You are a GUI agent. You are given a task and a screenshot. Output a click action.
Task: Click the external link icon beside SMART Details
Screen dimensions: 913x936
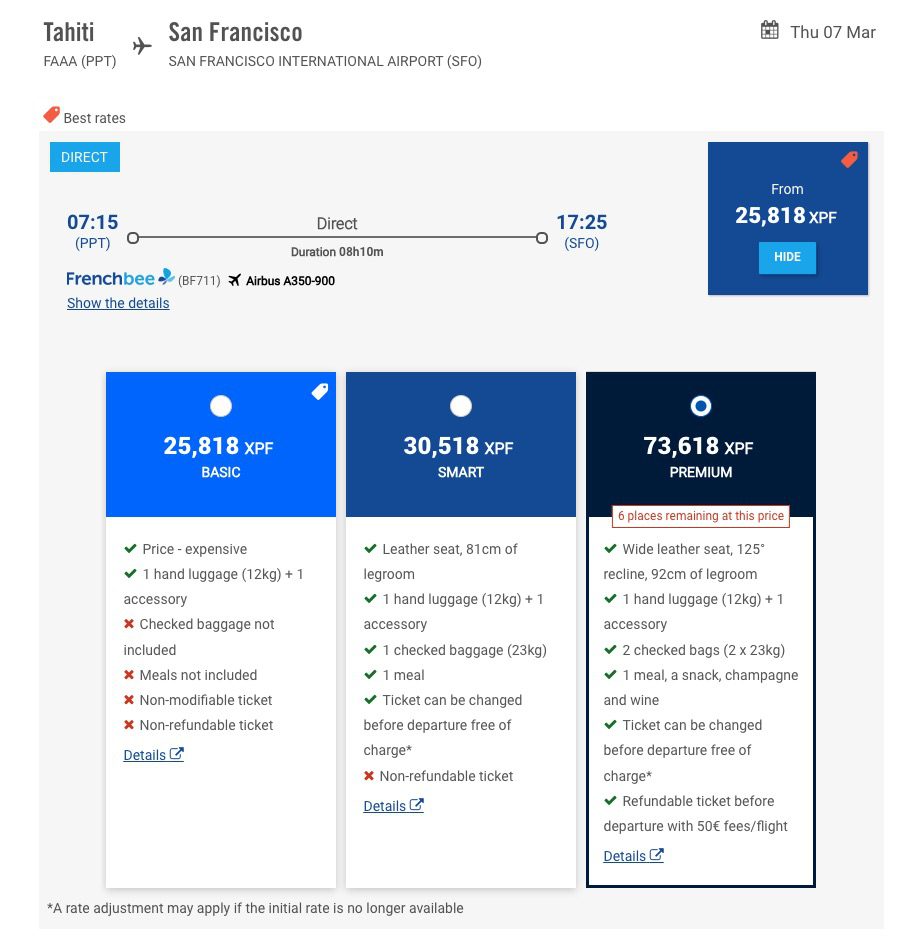tap(416, 805)
